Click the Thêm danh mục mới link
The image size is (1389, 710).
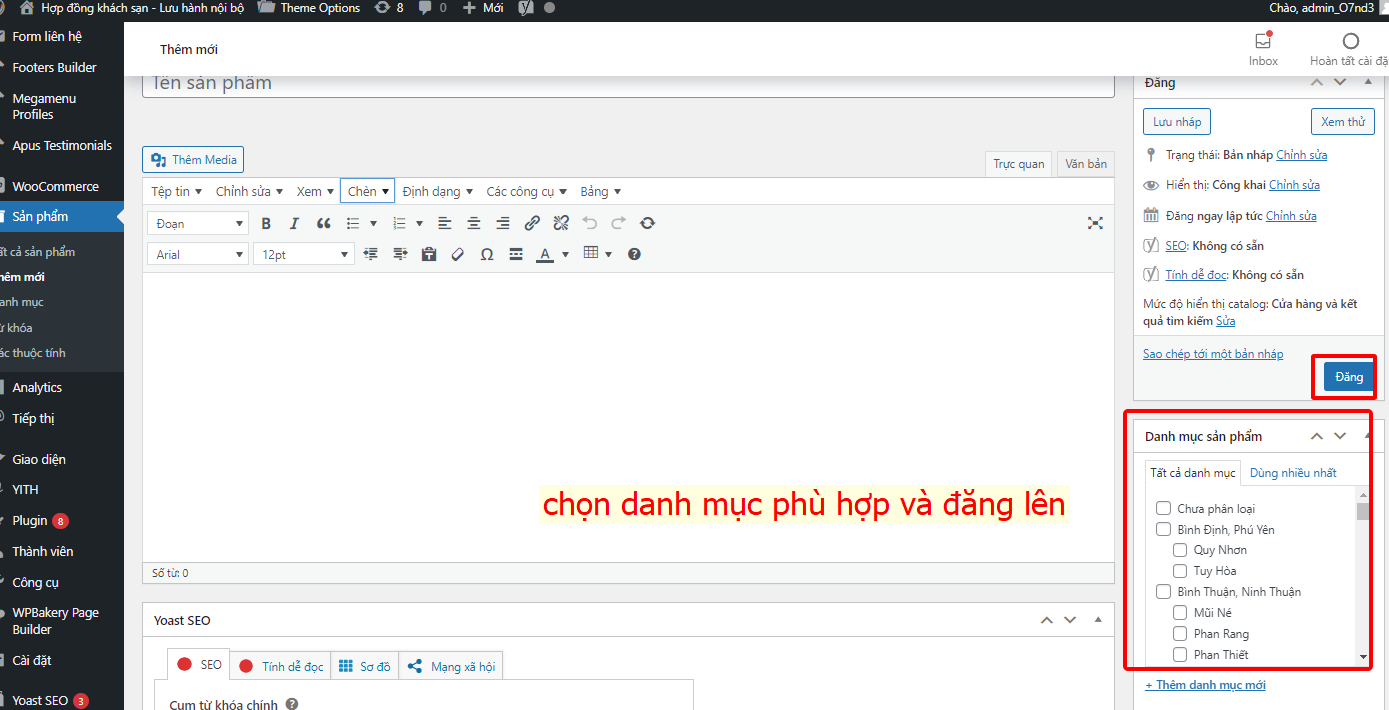click(x=1205, y=685)
